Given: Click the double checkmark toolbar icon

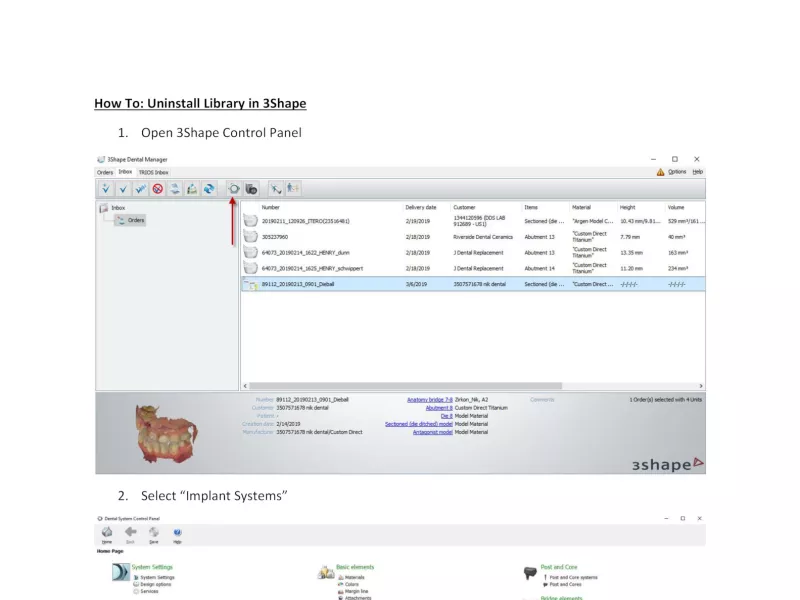Looking at the screenshot, I should (140, 189).
